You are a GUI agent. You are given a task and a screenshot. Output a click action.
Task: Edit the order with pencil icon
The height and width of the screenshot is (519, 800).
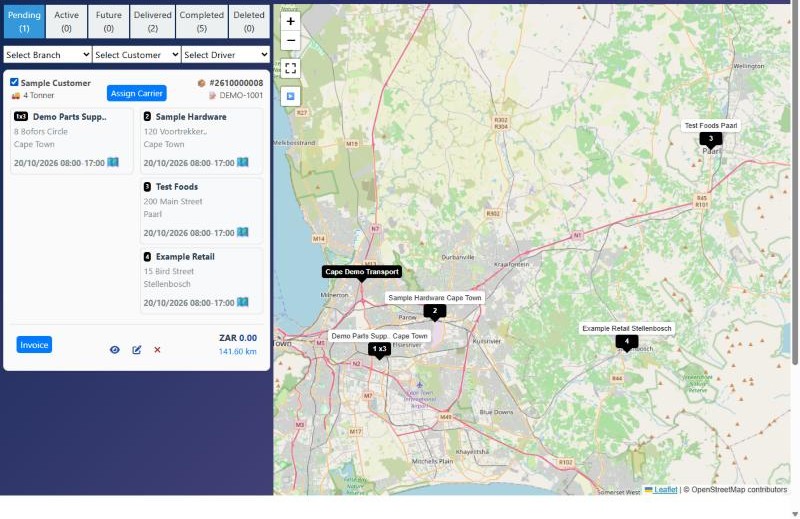[x=137, y=350]
